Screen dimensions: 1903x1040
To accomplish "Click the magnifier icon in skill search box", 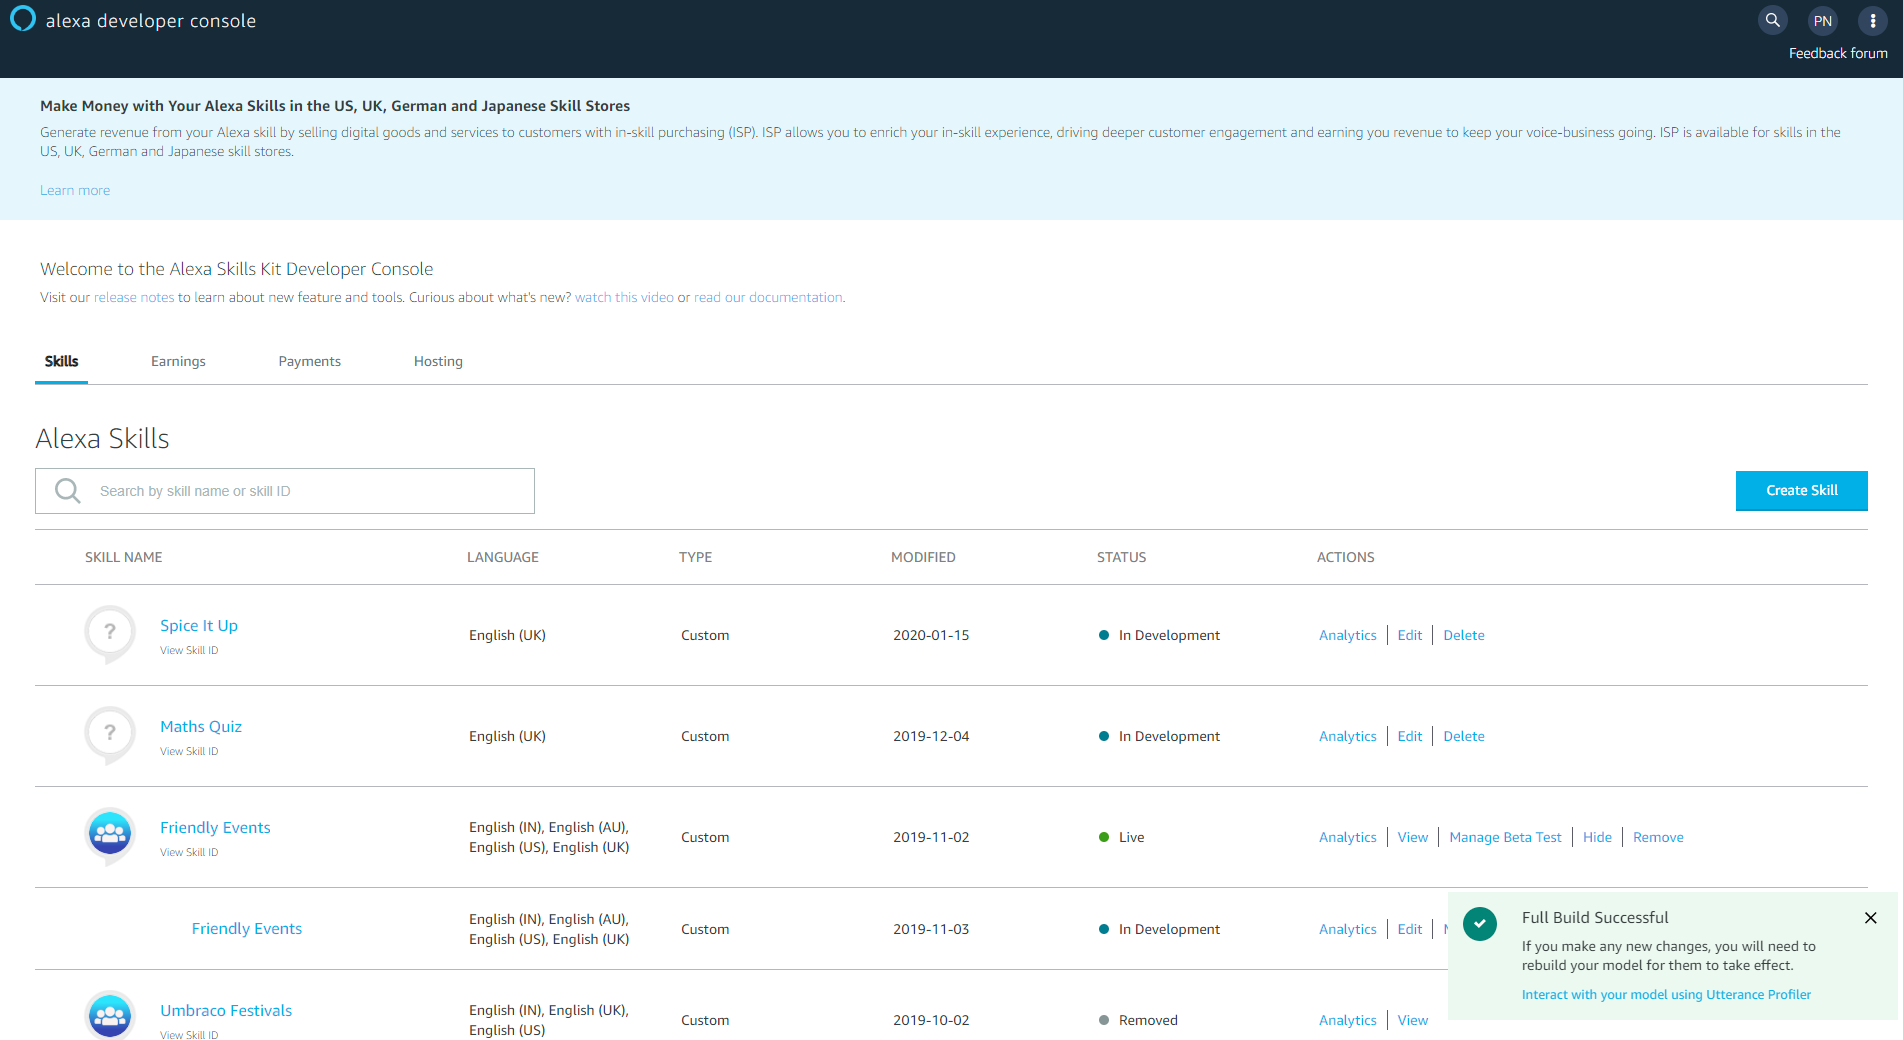I will coord(68,491).
